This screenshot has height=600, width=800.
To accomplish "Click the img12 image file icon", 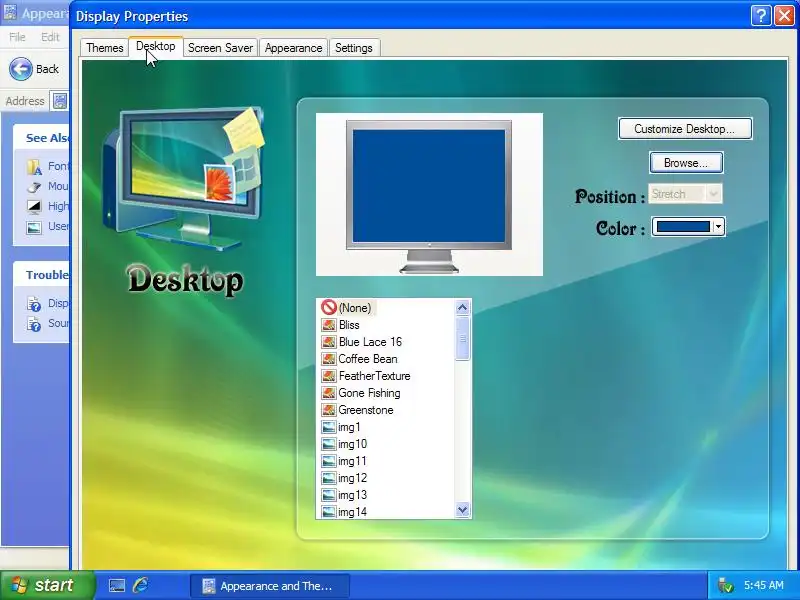I will [x=329, y=478].
